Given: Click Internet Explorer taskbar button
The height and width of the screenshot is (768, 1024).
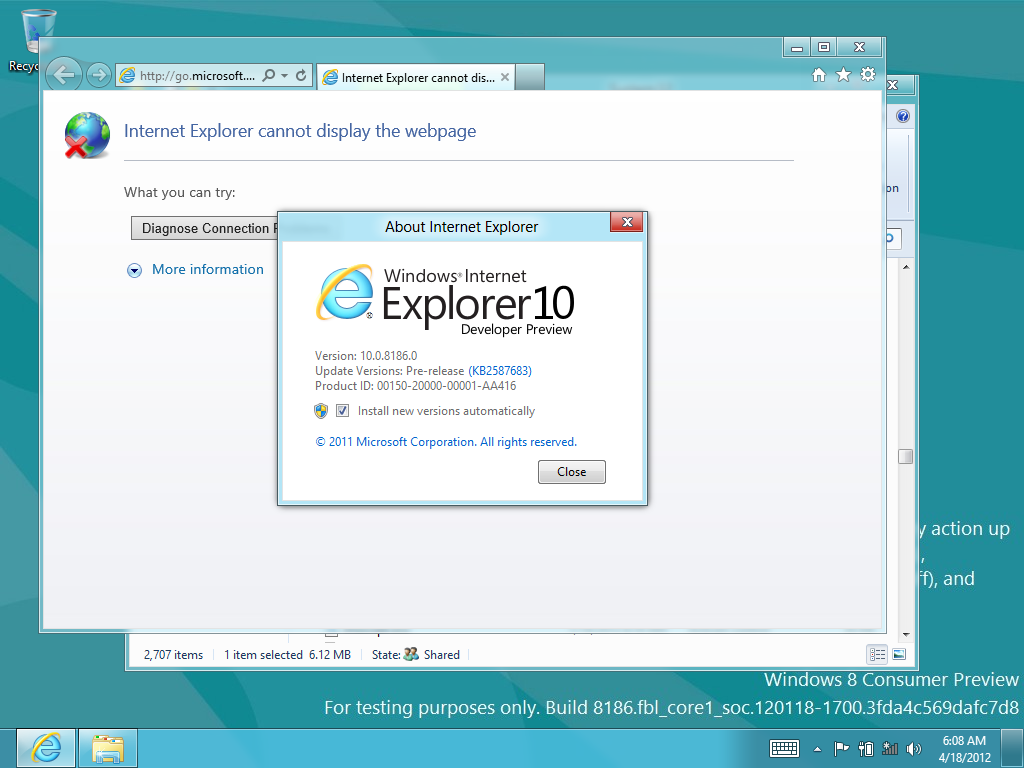Looking at the screenshot, I should [x=46, y=748].
